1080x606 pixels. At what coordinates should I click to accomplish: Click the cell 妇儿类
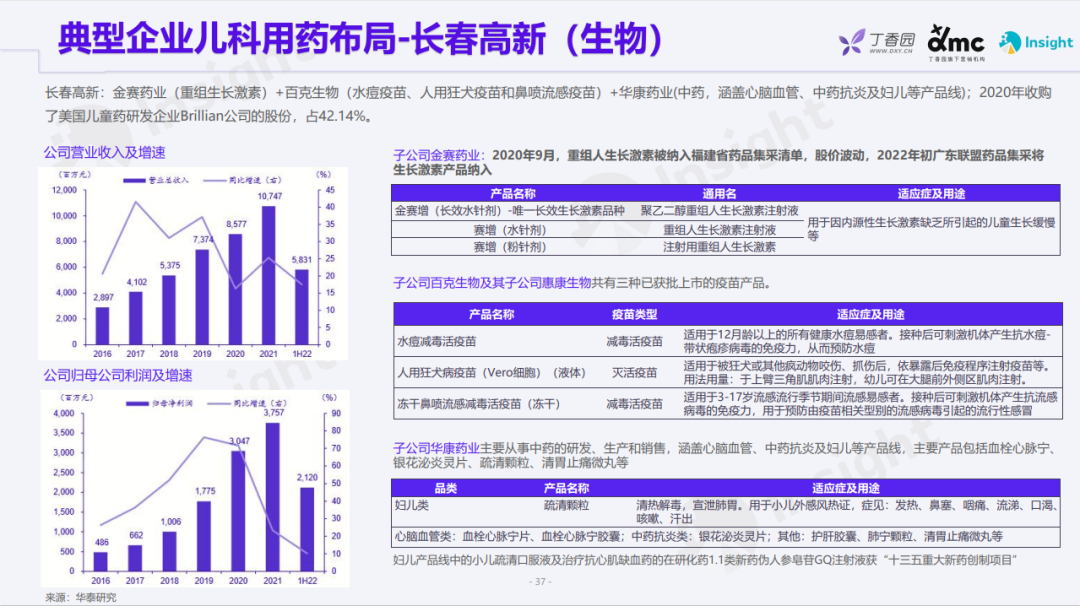click(412, 505)
